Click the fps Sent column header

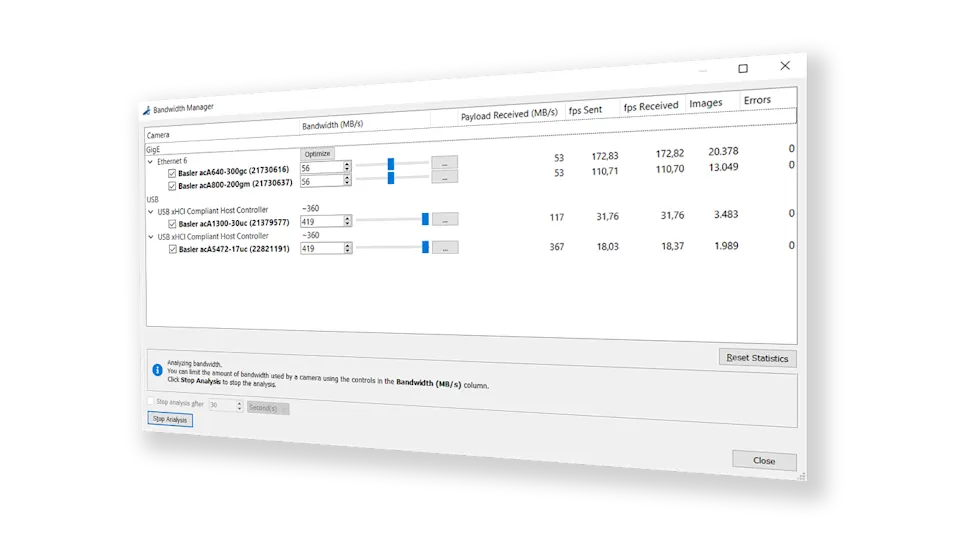(x=585, y=110)
